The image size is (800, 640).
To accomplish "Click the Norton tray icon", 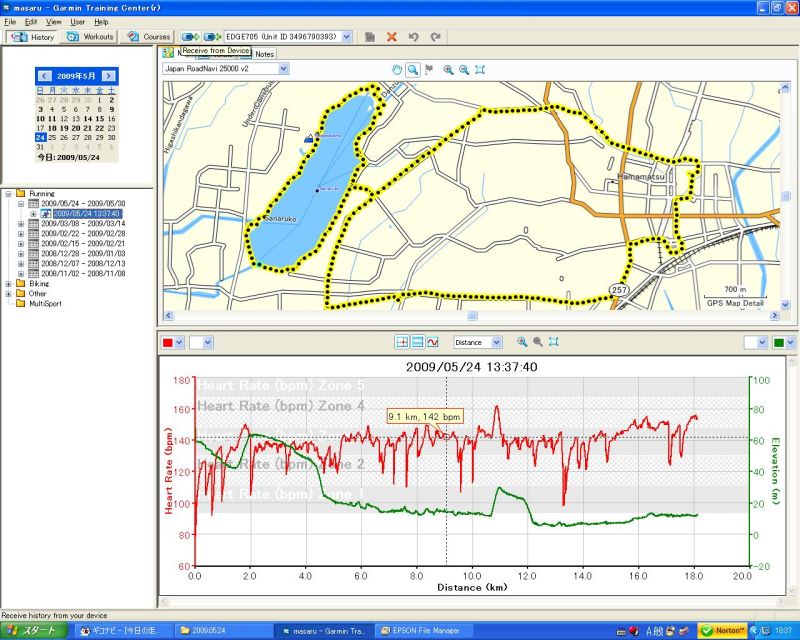I will (x=721, y=630).
